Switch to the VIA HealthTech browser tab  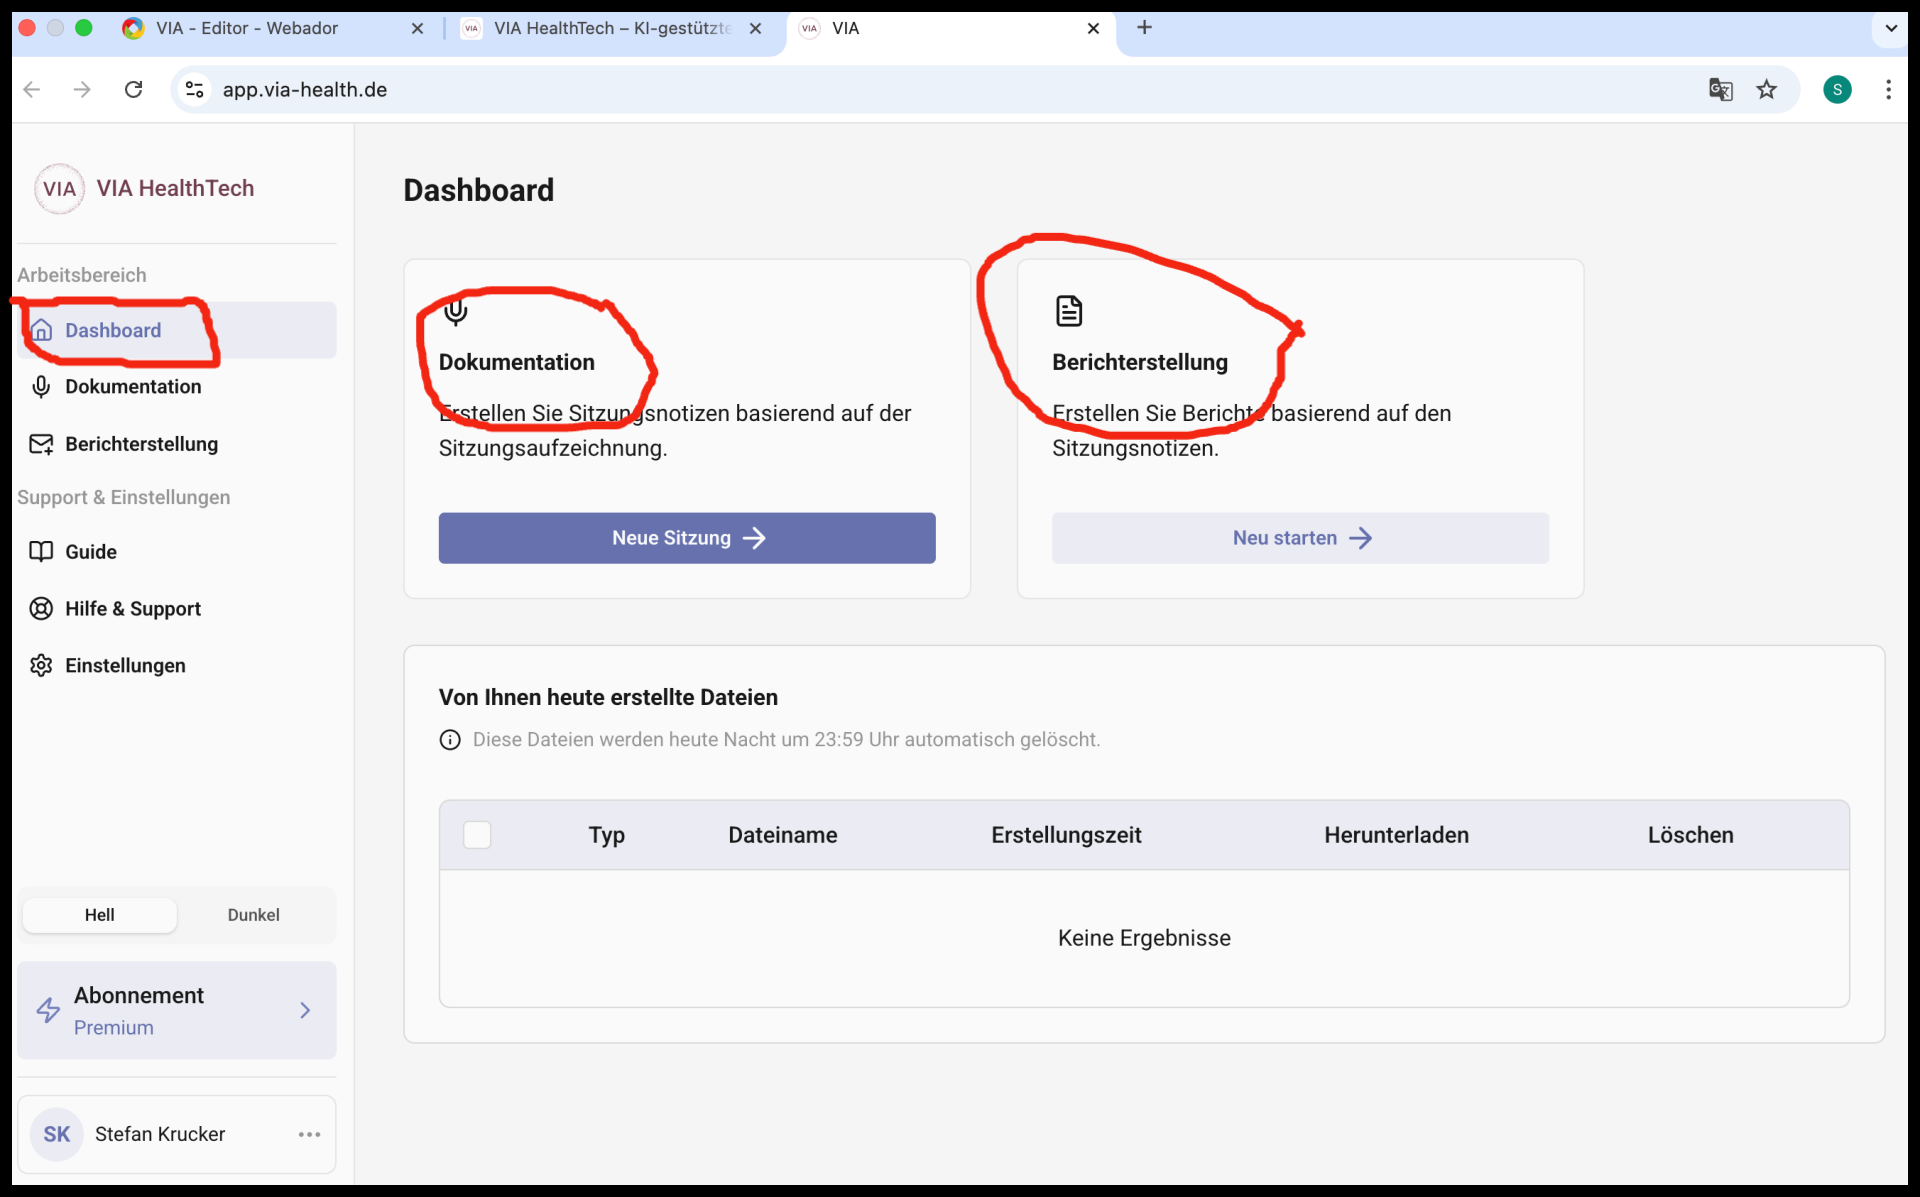(612, 28)
